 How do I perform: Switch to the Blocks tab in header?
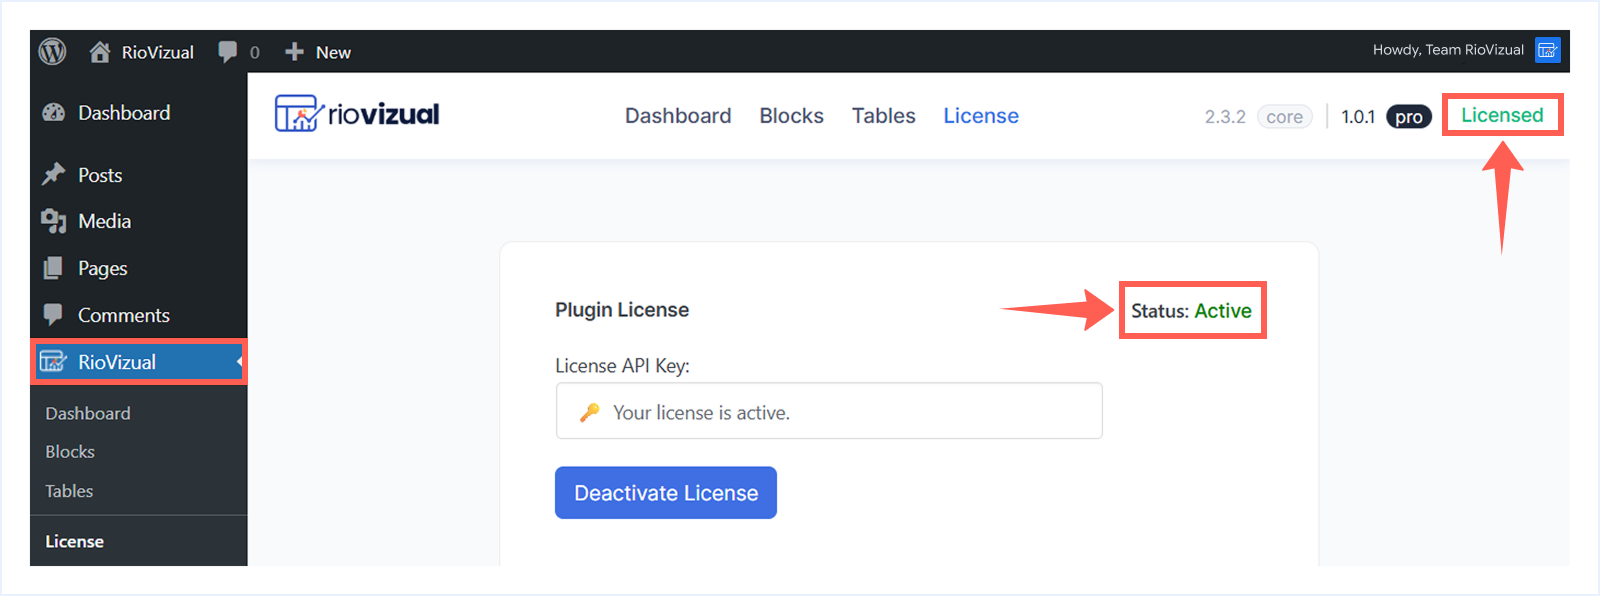(x=791, y=116)
